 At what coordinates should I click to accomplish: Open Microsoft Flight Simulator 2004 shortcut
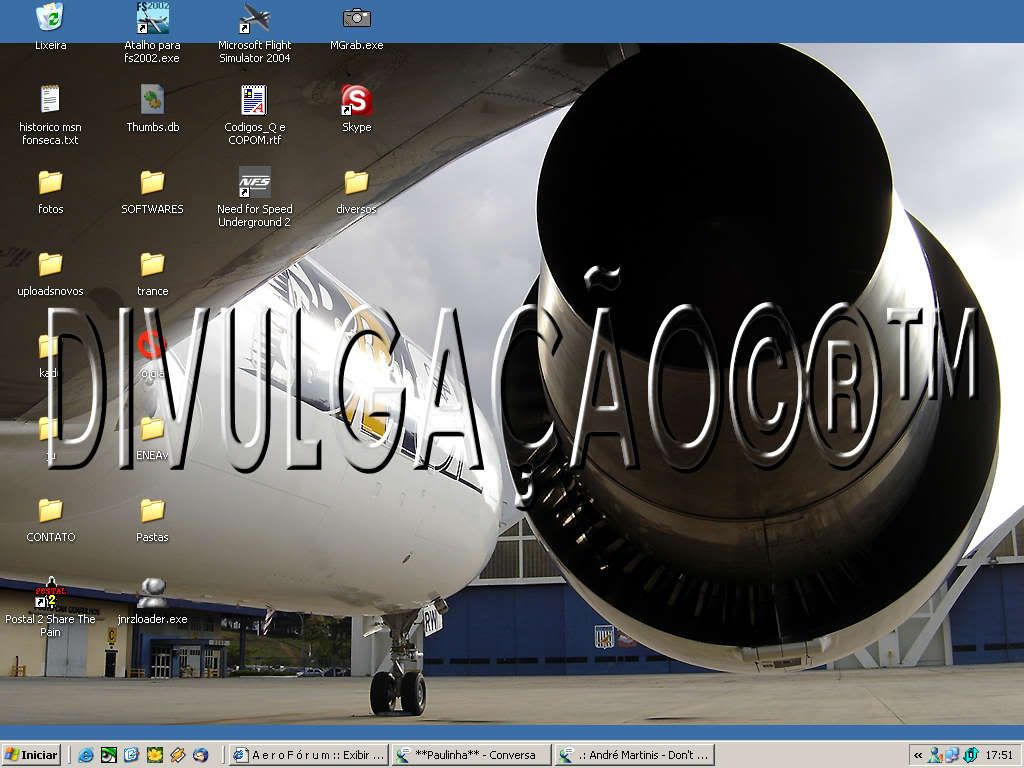pos(254,18)
